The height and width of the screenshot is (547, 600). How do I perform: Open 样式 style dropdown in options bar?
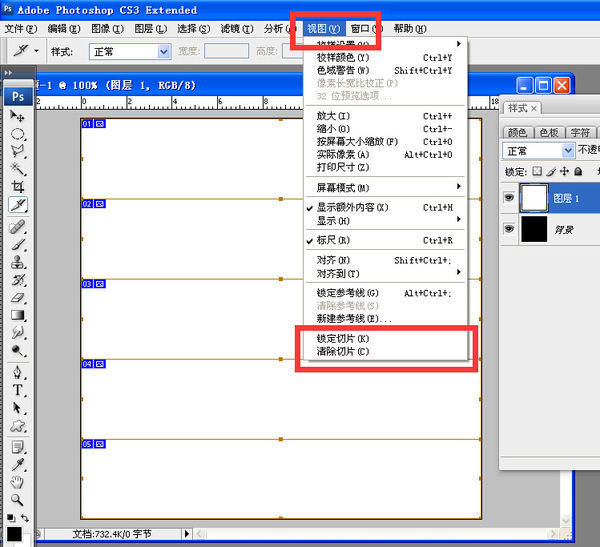pyautogui.click(x=130, y=51)
